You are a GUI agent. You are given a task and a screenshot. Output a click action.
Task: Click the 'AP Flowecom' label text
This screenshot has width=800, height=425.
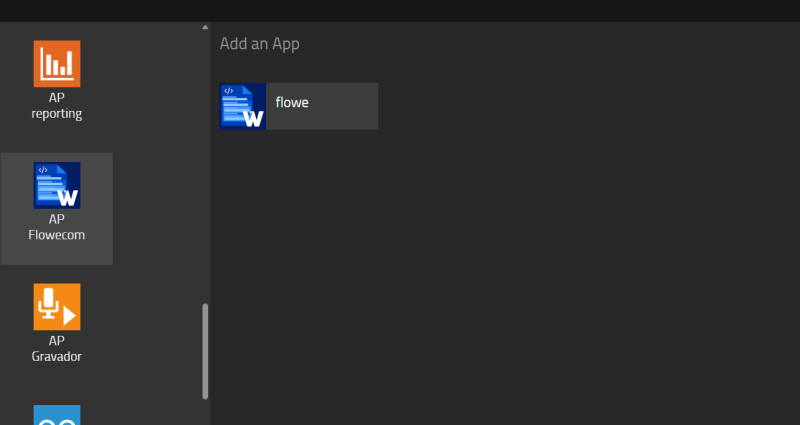57,227
